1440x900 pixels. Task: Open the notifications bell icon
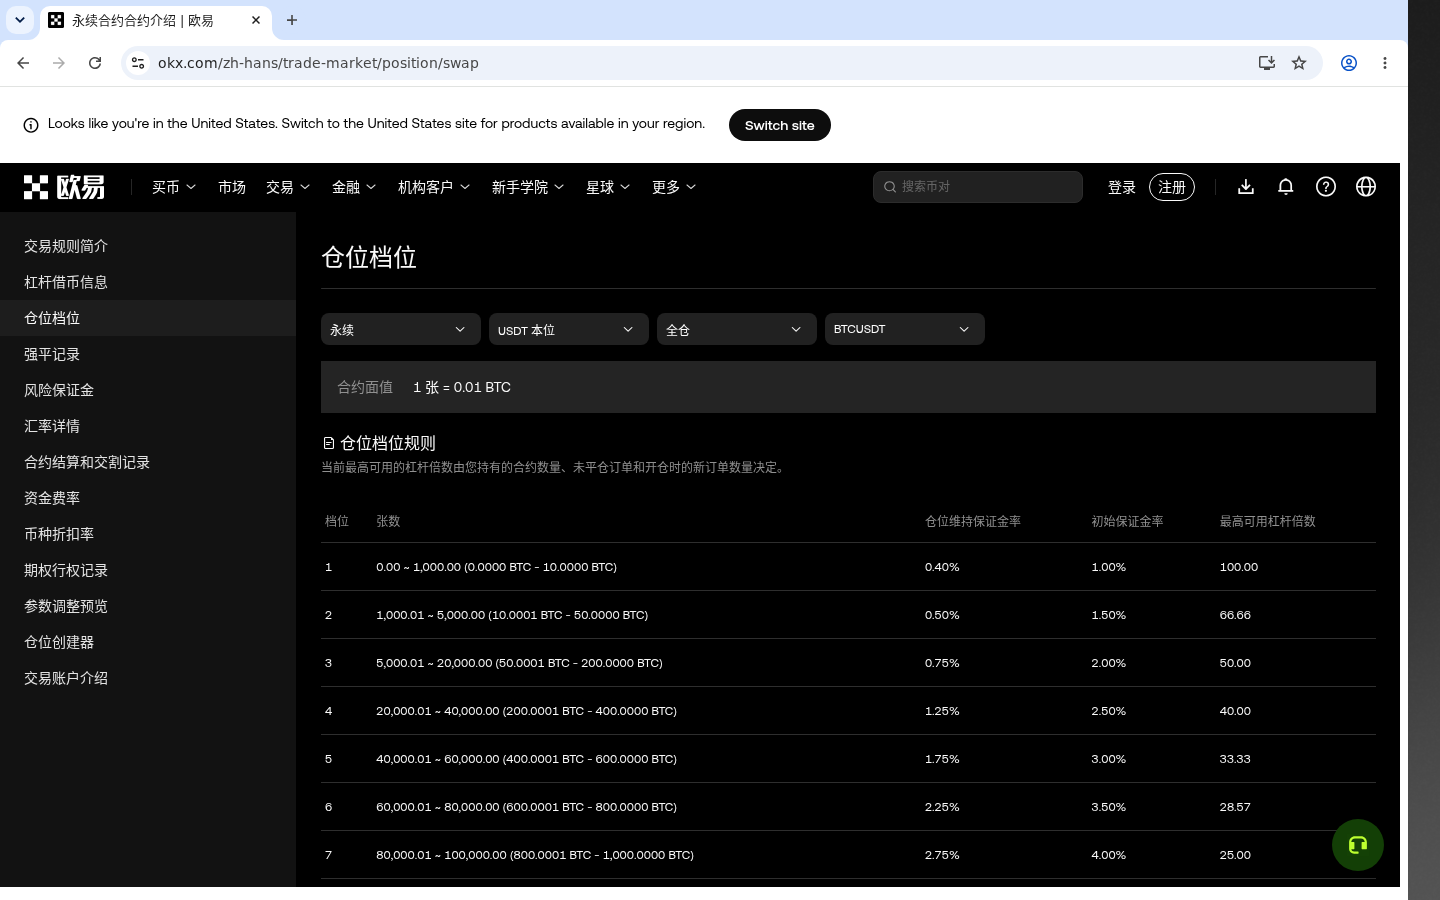point(1286,187)
